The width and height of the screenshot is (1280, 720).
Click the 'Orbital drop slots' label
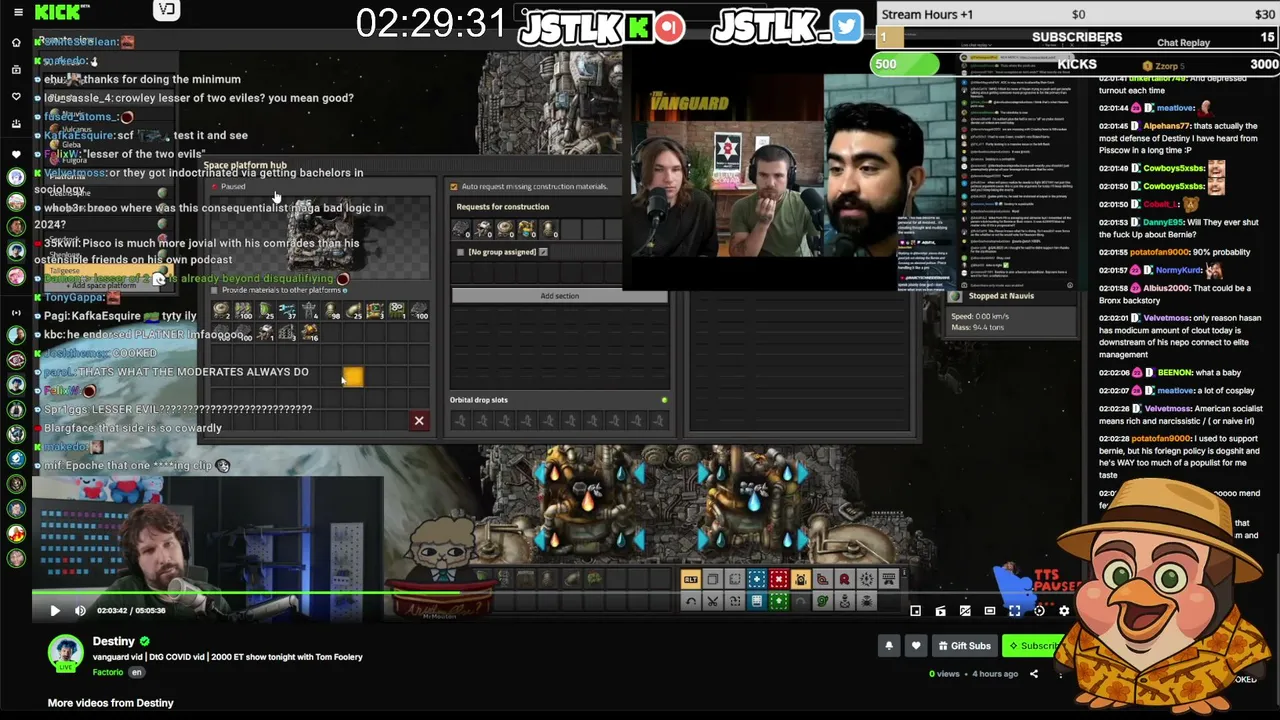coord(479,400)
